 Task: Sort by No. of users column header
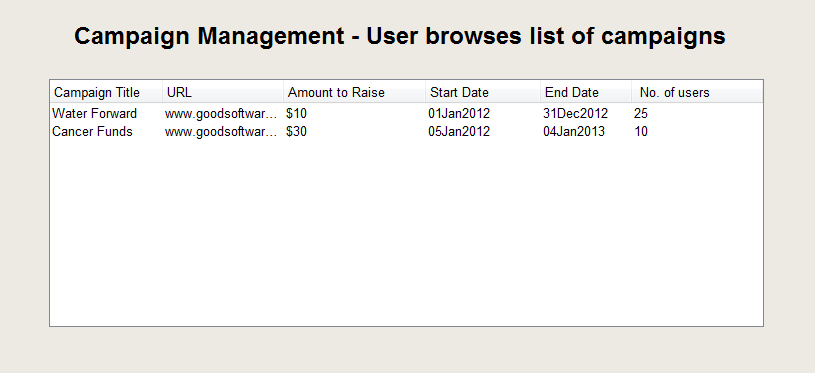coord(697,92)
